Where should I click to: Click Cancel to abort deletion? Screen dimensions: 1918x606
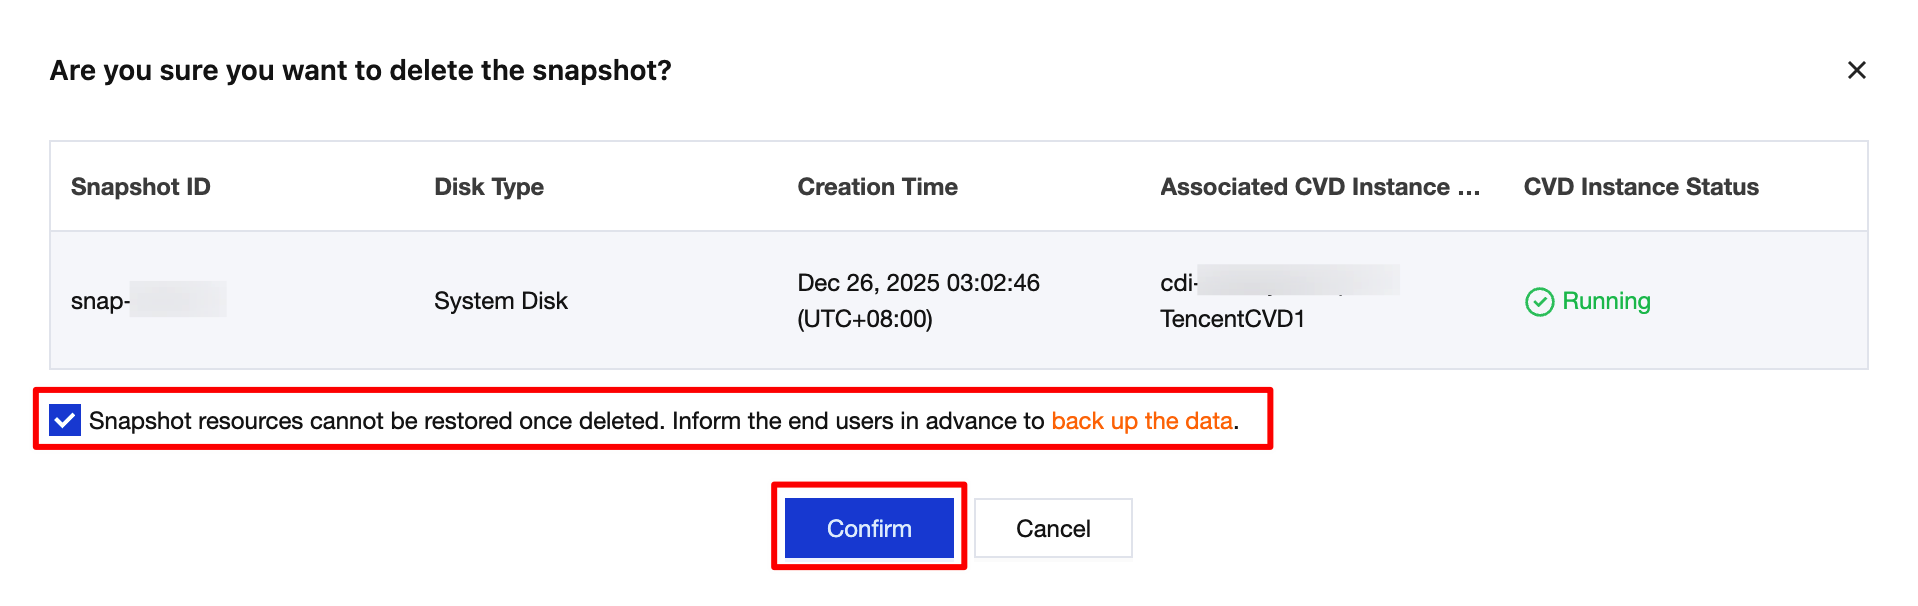1052,528
